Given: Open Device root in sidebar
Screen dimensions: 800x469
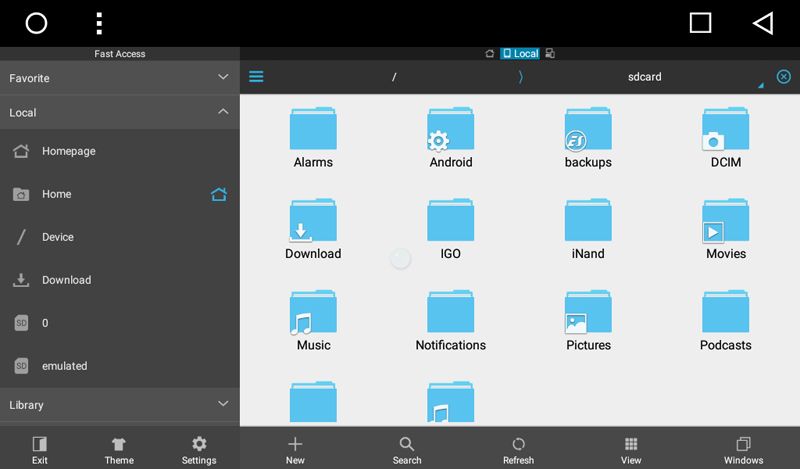Looking at the screenshot, I should [x=120, y=237].
